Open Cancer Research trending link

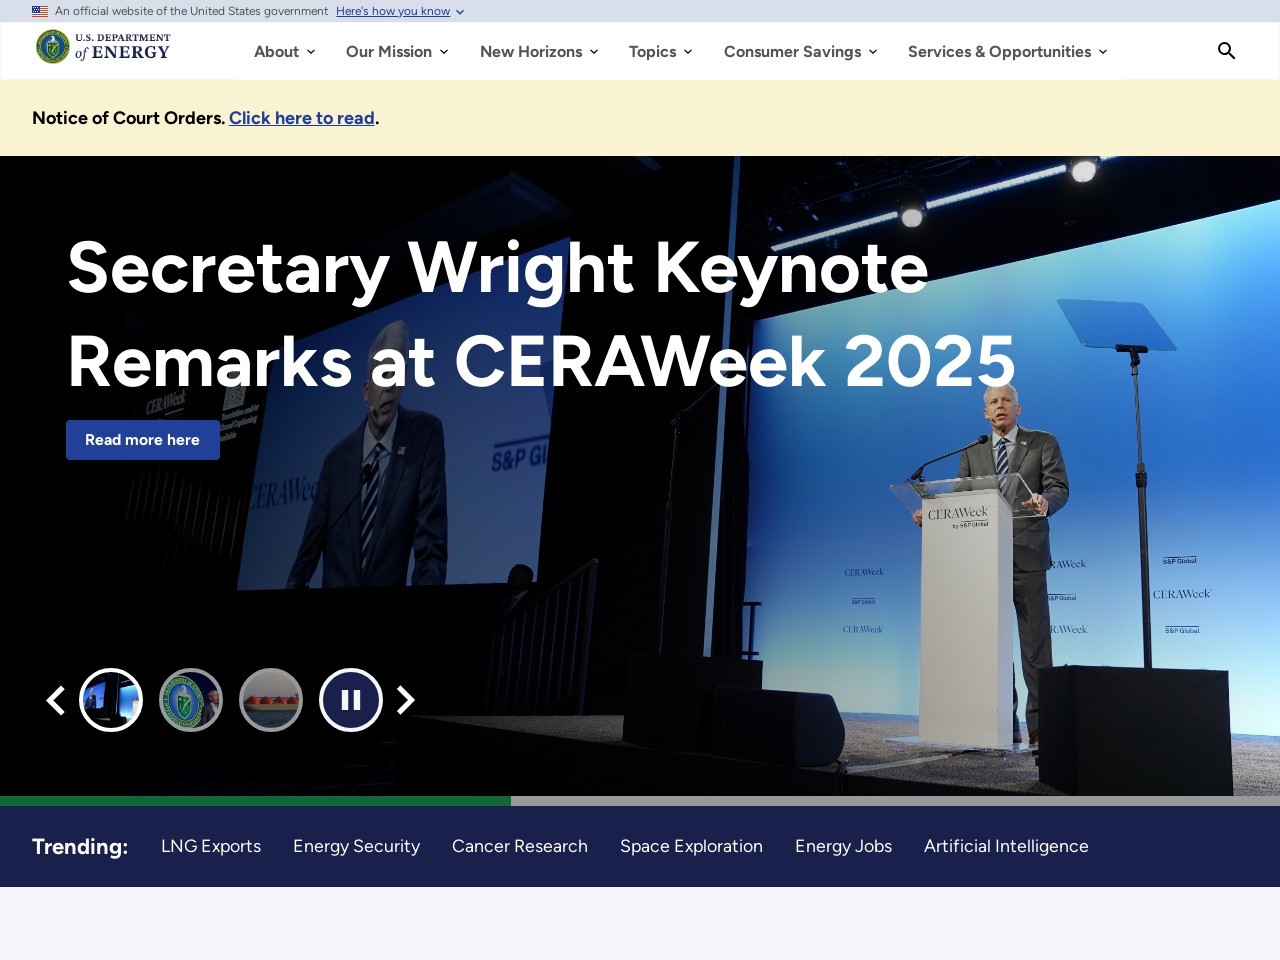click(520, 846)
